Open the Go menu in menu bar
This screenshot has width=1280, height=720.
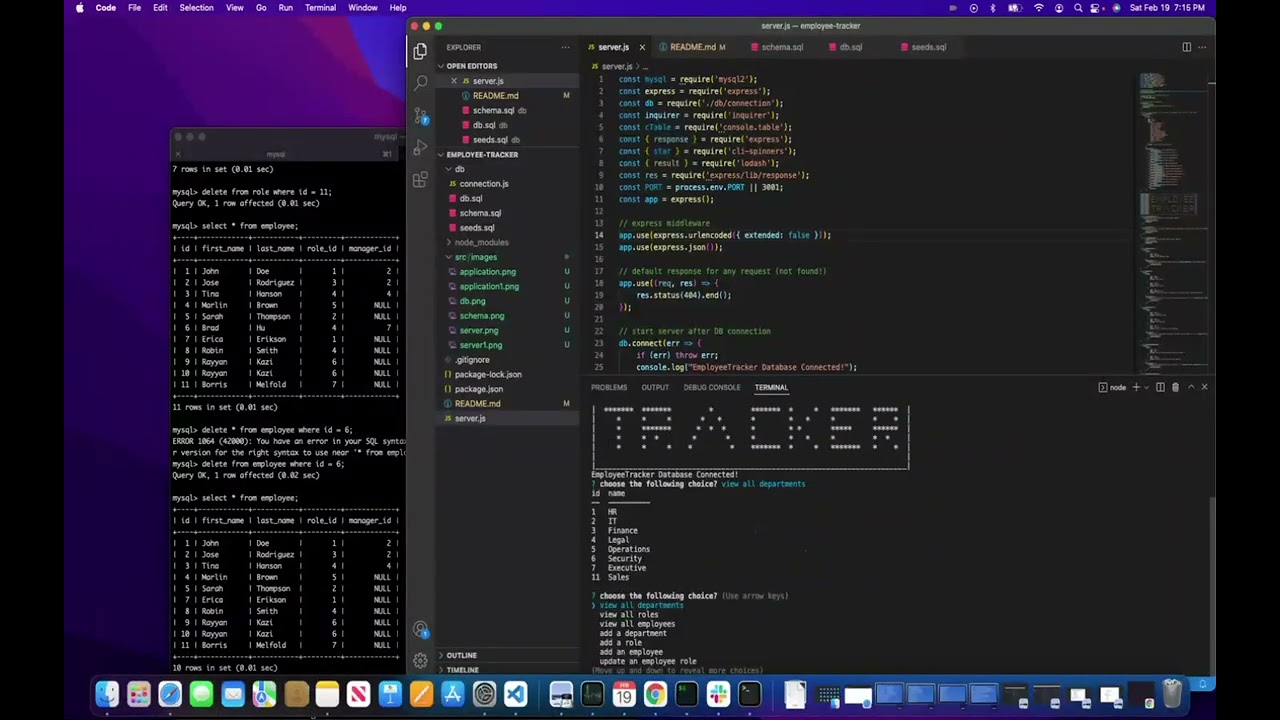(261, 8)
